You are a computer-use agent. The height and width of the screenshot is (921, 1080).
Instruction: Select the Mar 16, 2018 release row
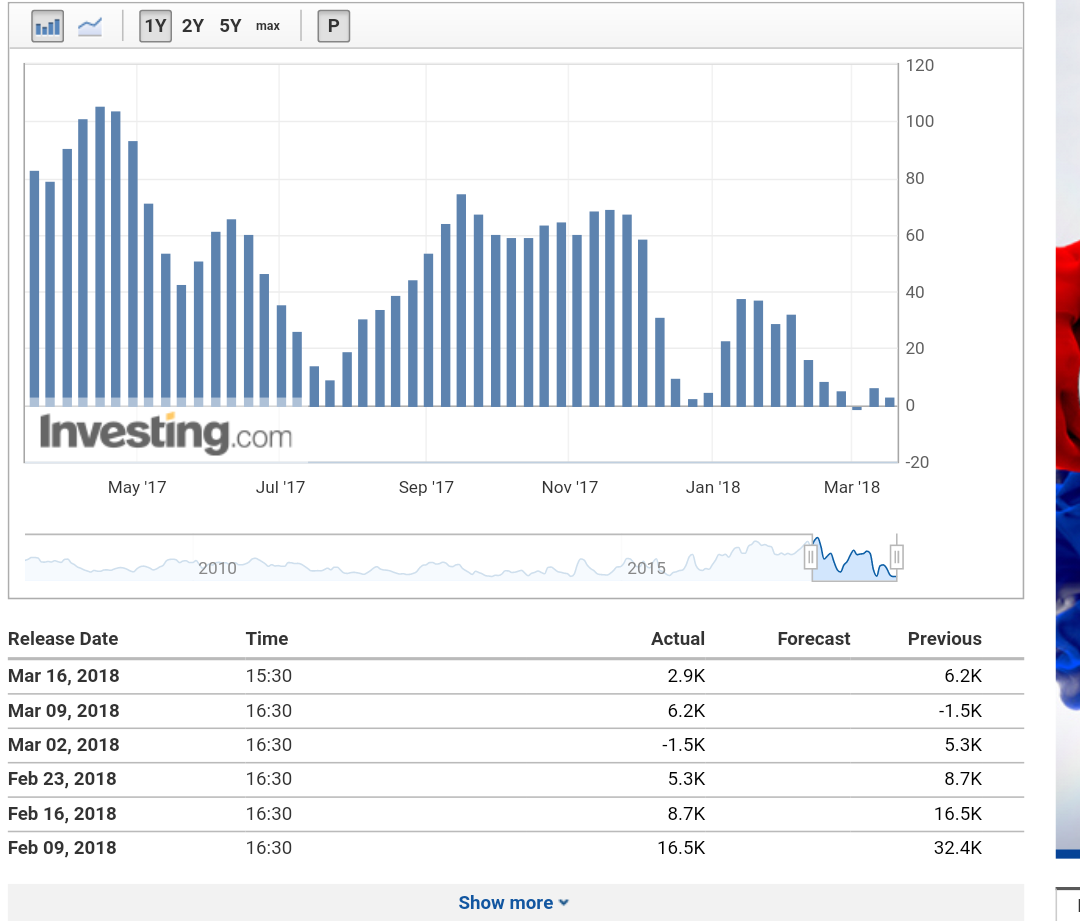[400, 676]
